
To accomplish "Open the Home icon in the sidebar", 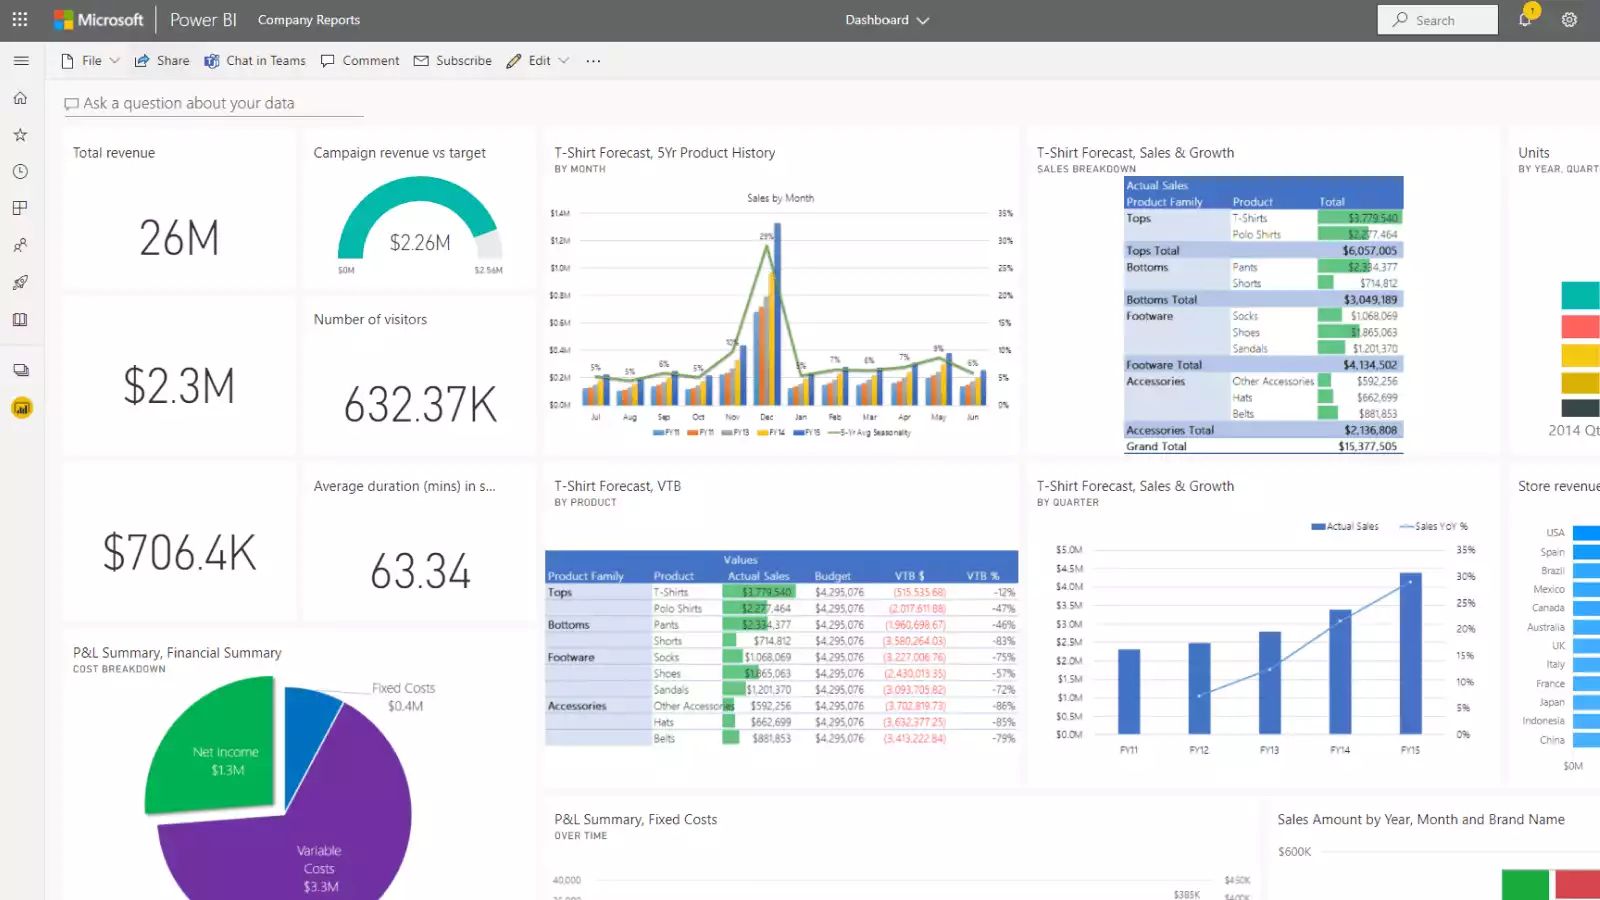I will 20,97.
